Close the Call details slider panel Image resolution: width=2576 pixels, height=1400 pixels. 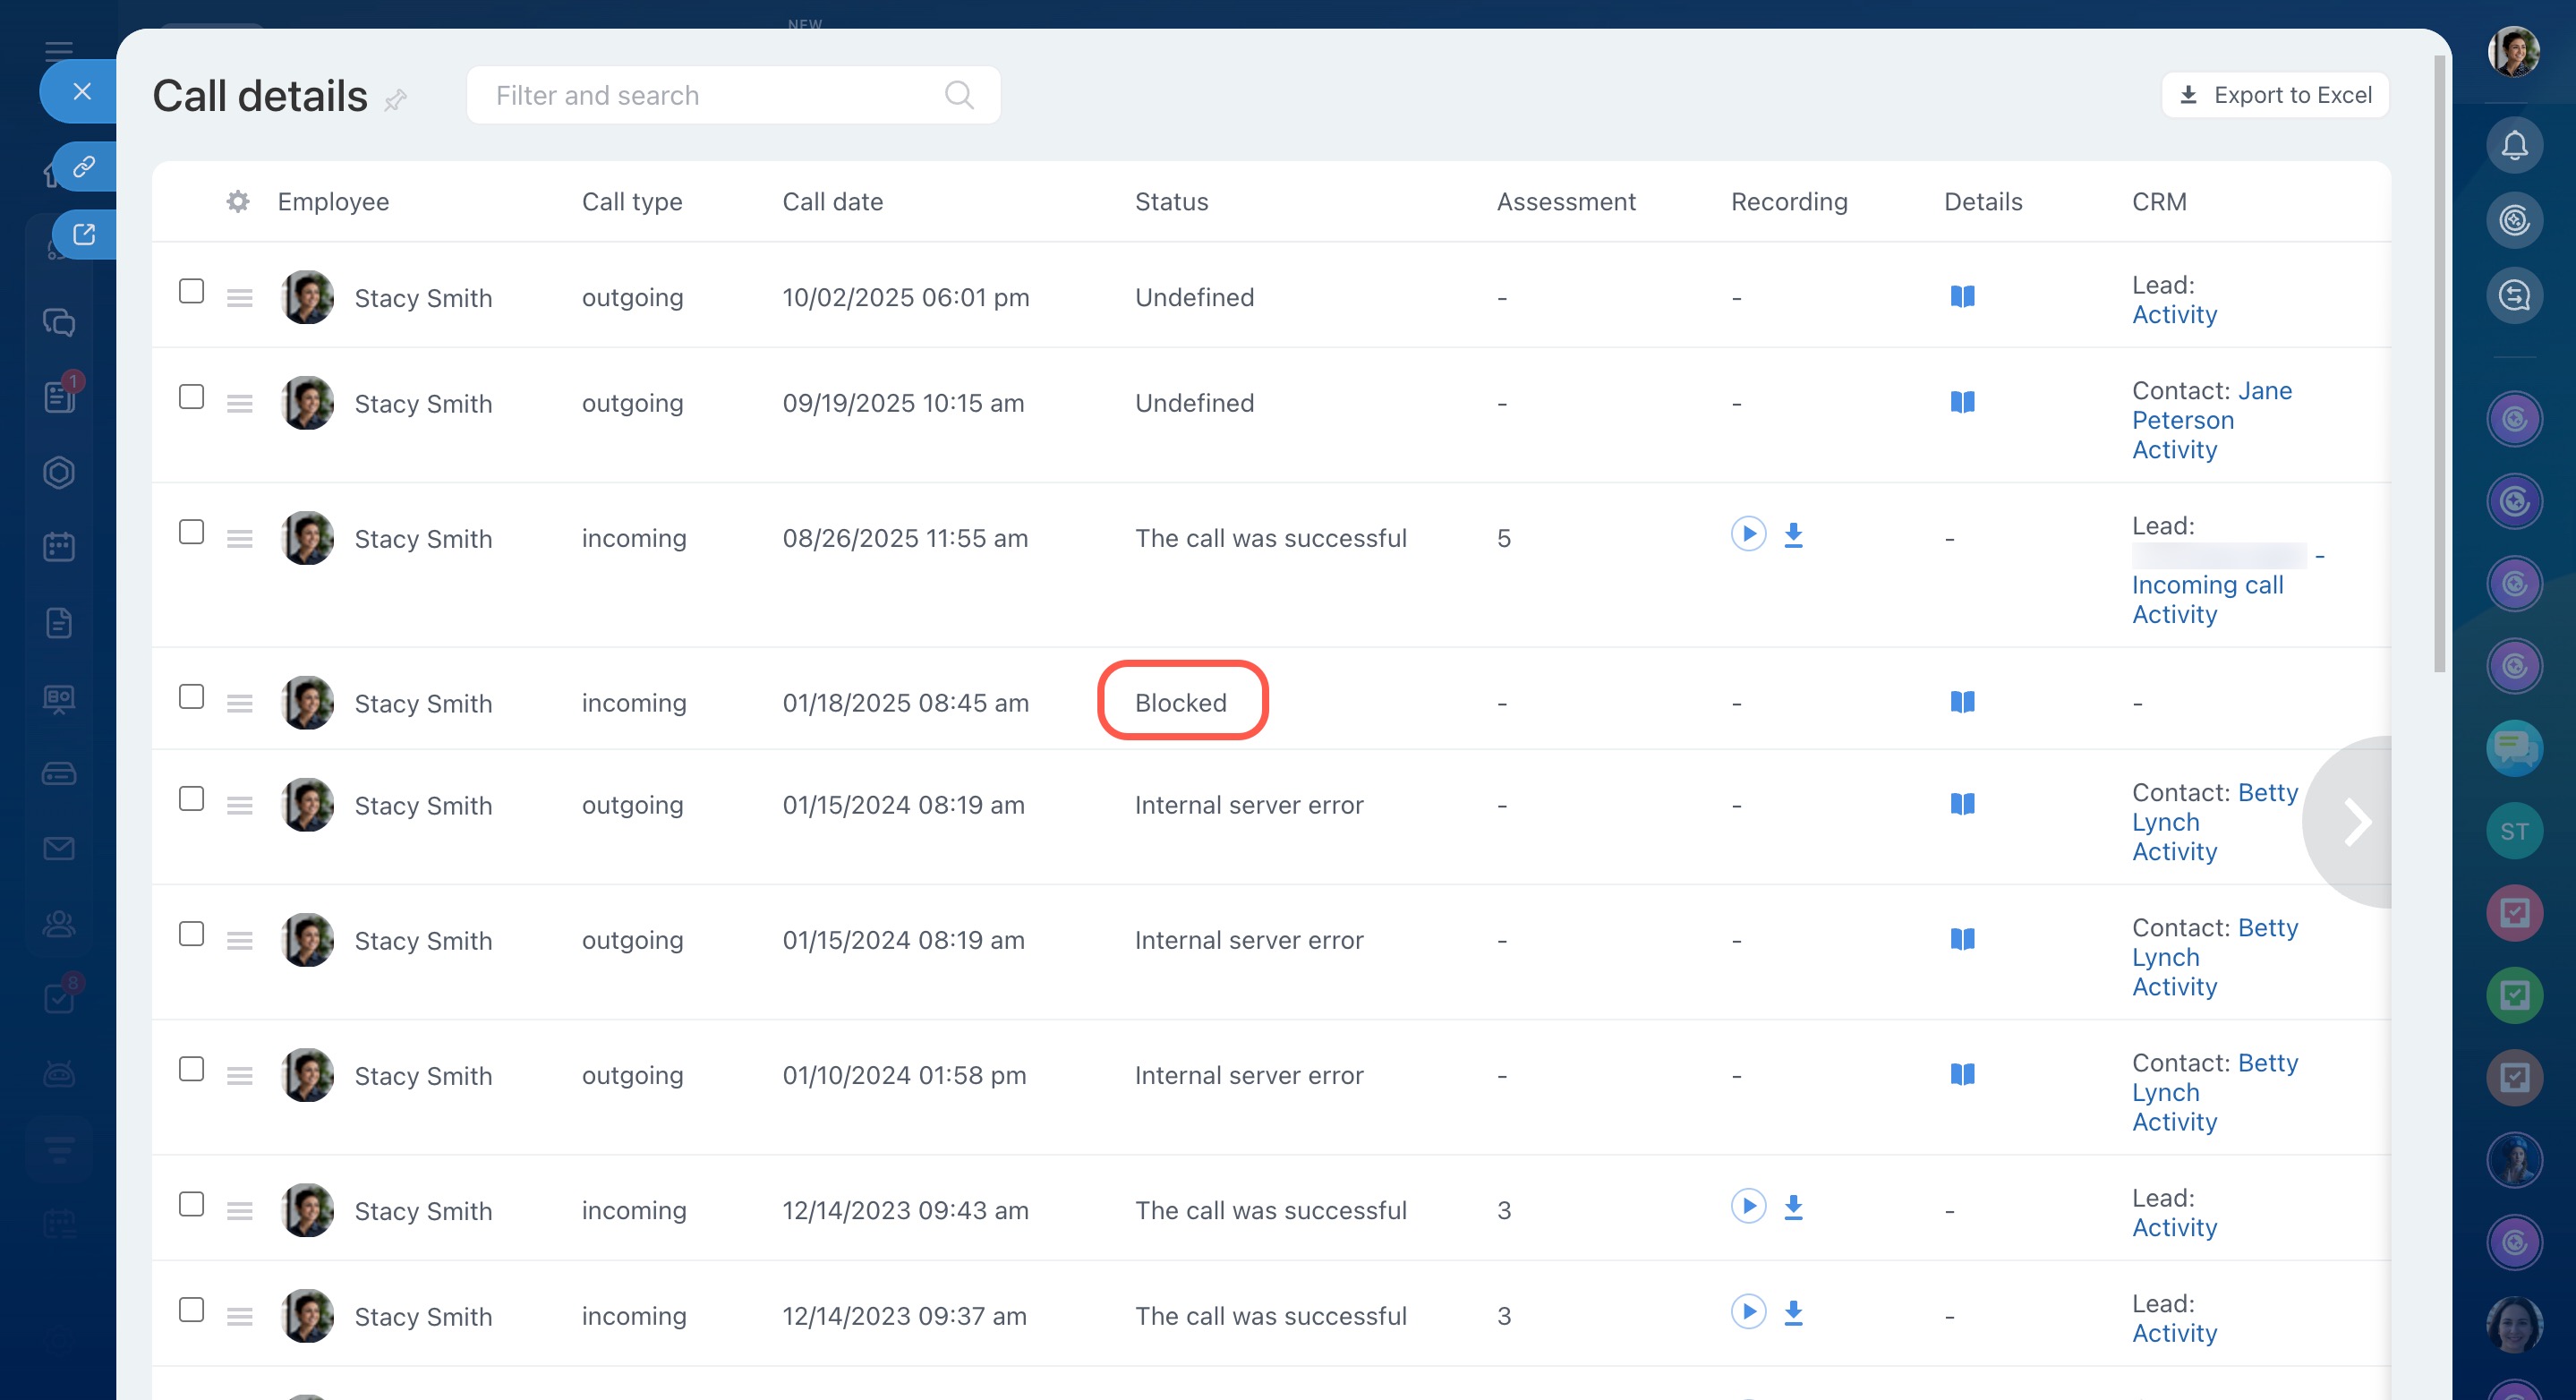[x=82, y=92]
